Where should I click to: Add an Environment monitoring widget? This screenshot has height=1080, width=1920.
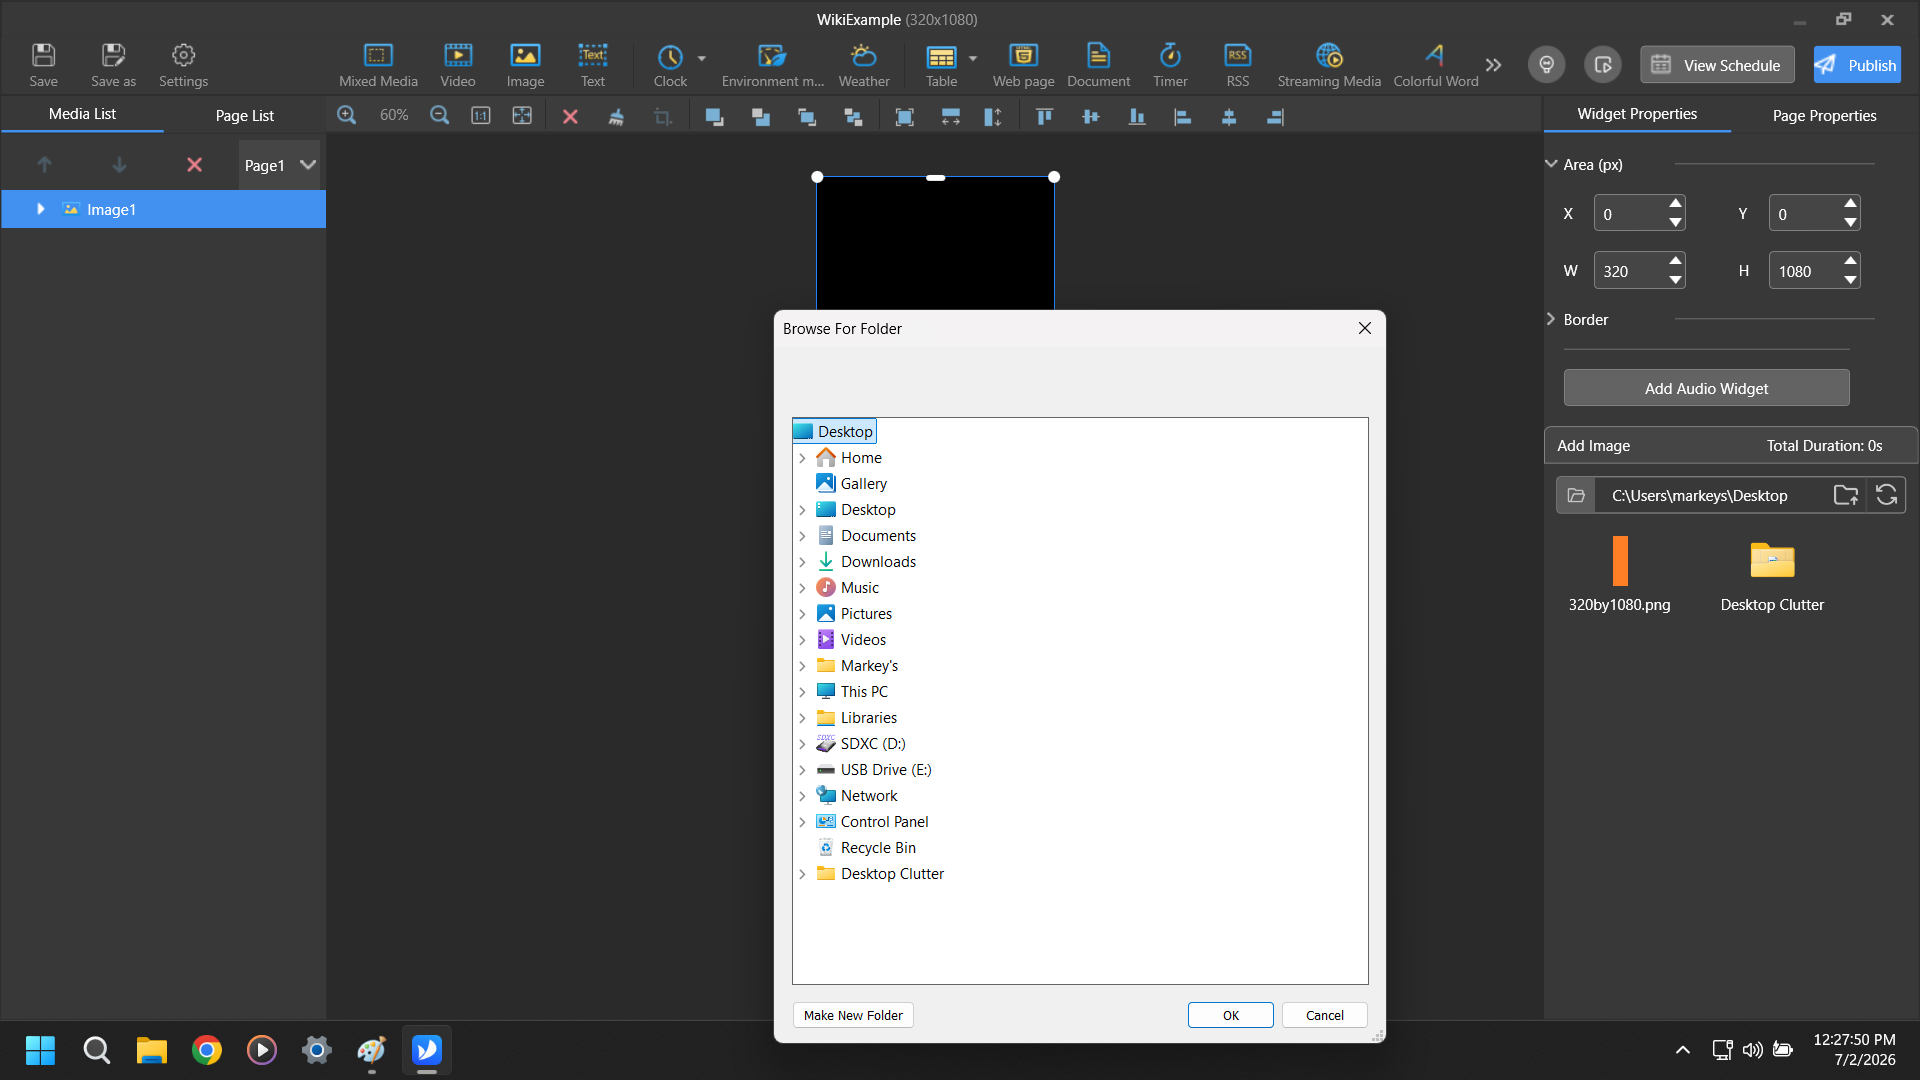772,65
